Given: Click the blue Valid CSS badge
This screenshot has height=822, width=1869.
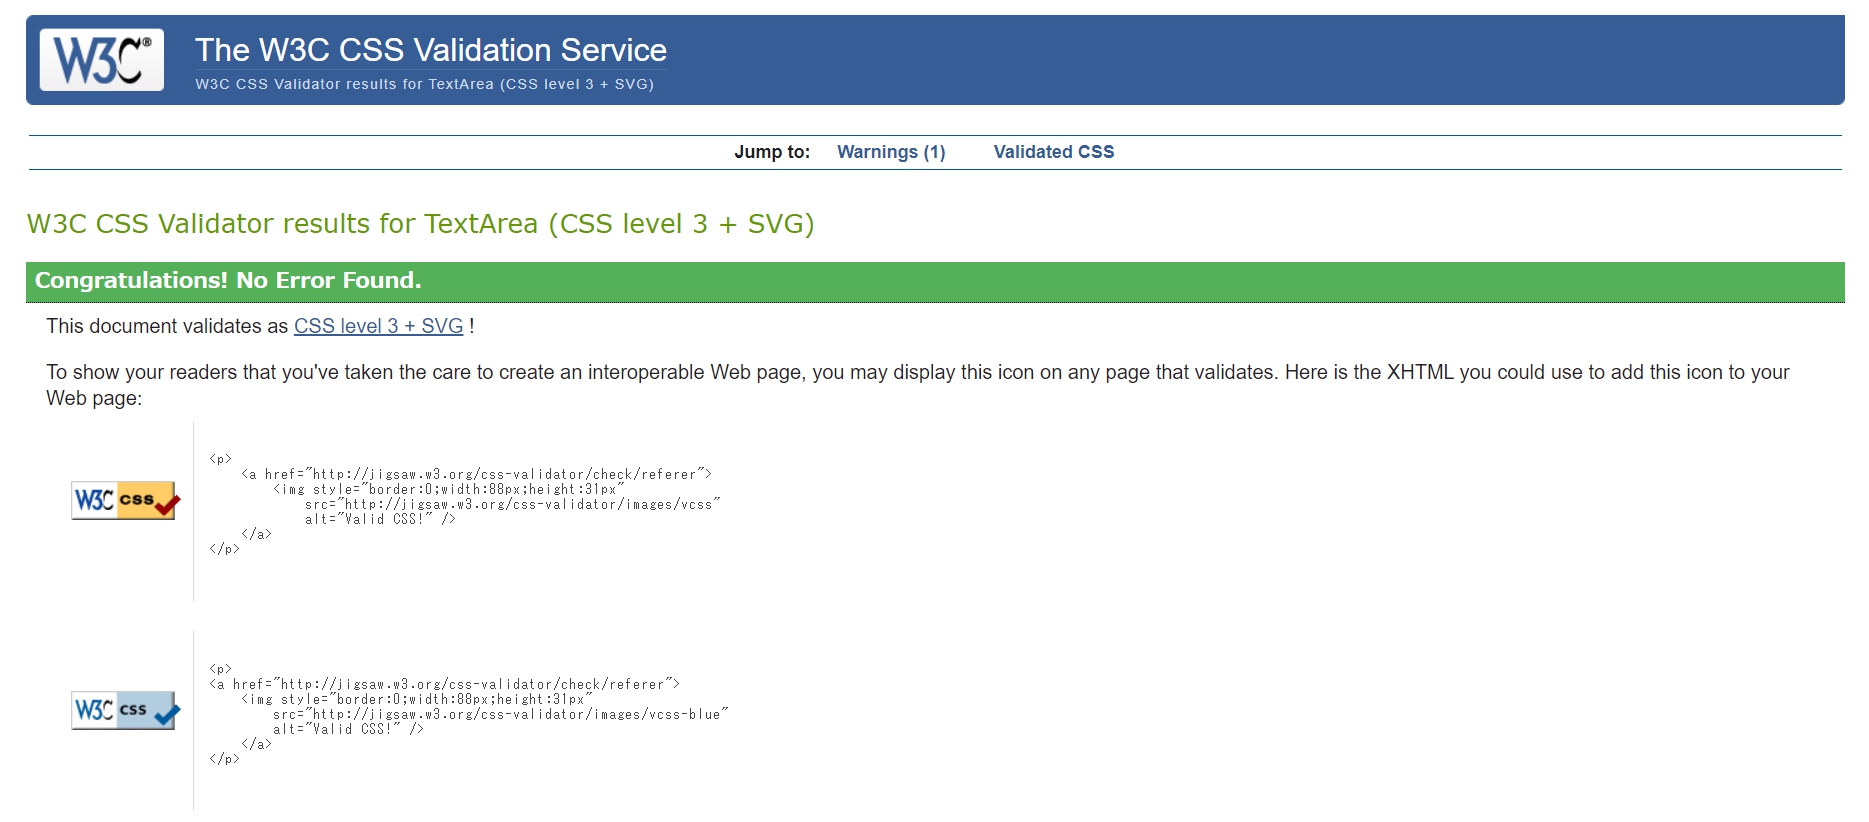Looking at the screenshot, I should 125,710.
